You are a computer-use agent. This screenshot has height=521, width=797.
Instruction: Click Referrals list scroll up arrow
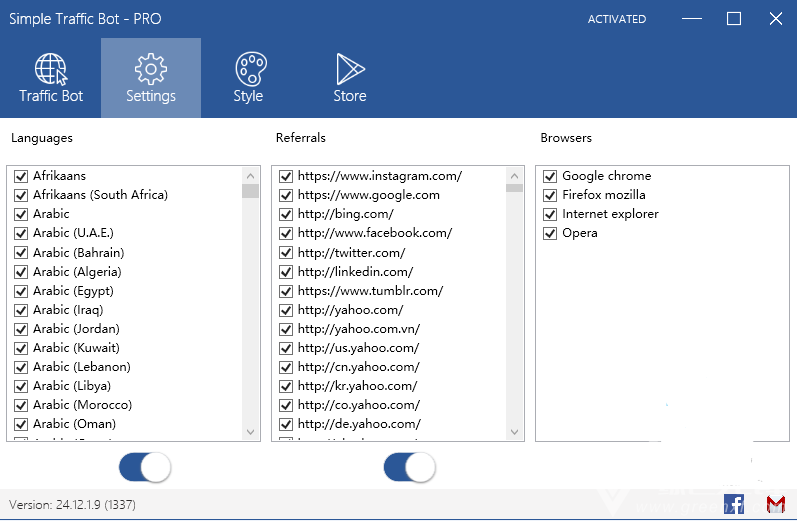tap(514, 176)
